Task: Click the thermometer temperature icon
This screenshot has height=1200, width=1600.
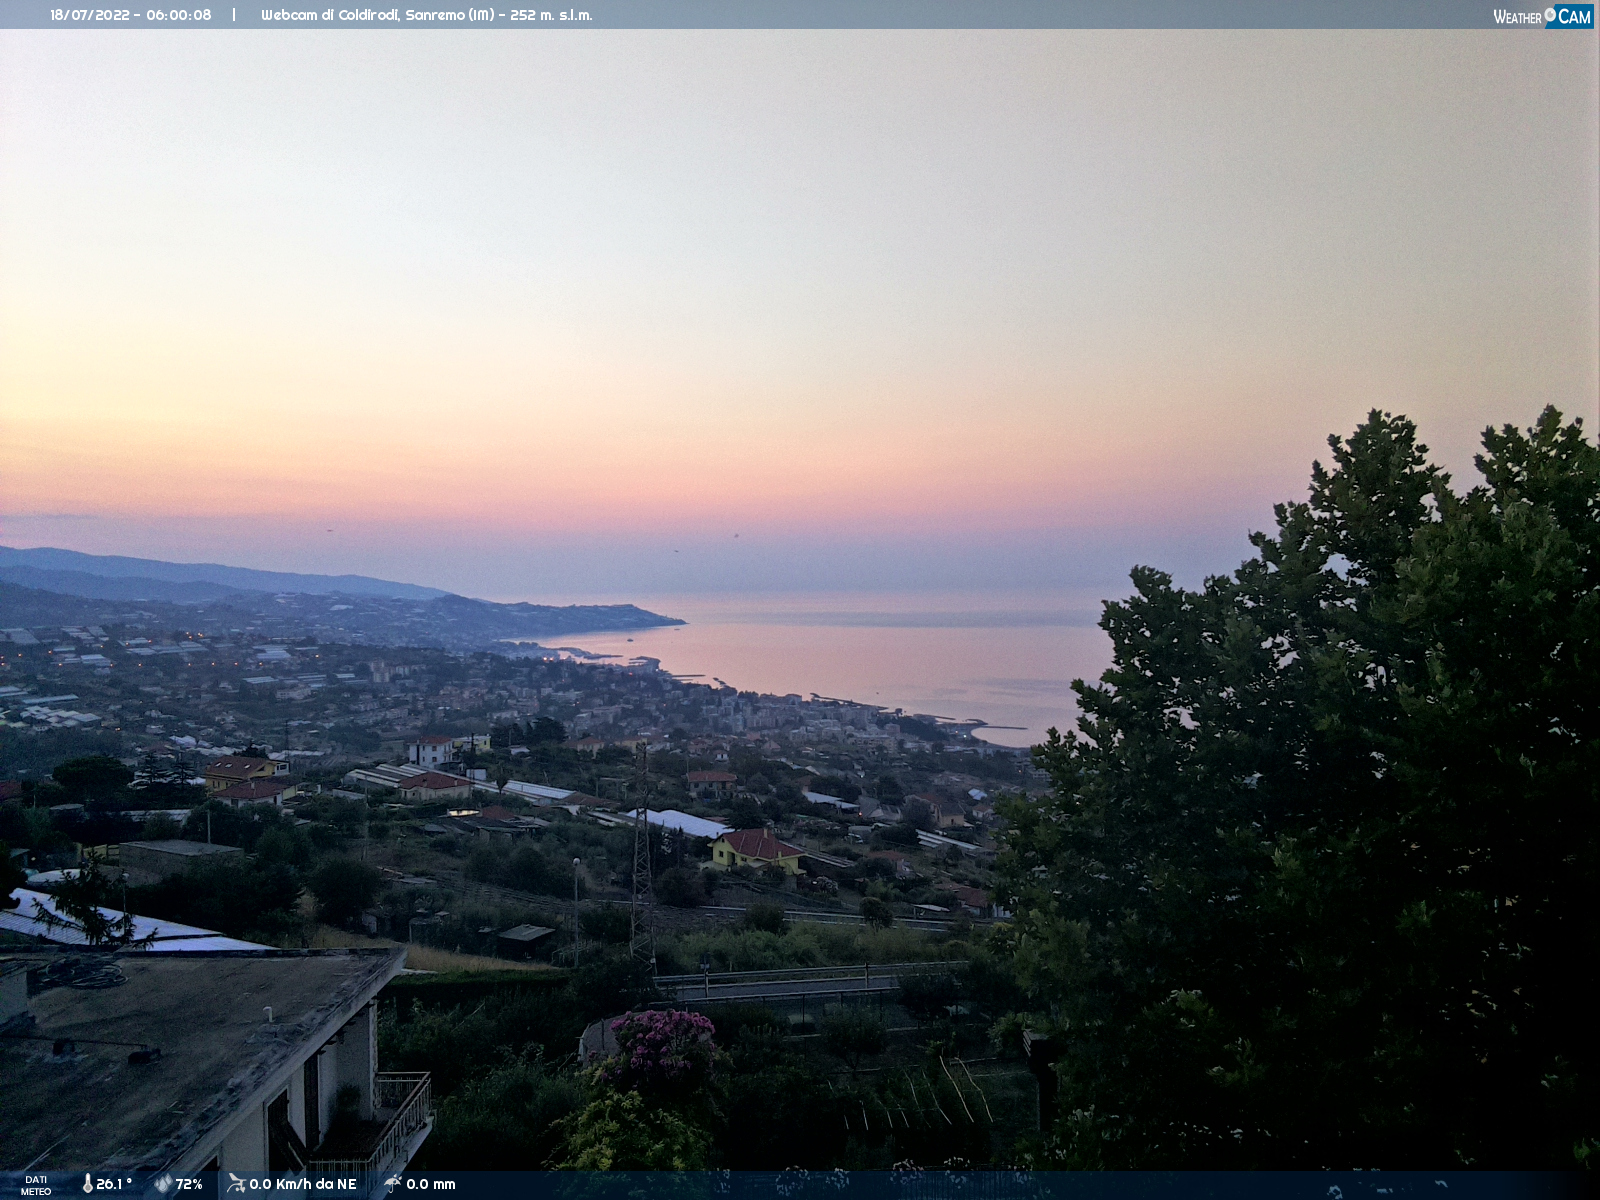Action: click(87, 1184)
